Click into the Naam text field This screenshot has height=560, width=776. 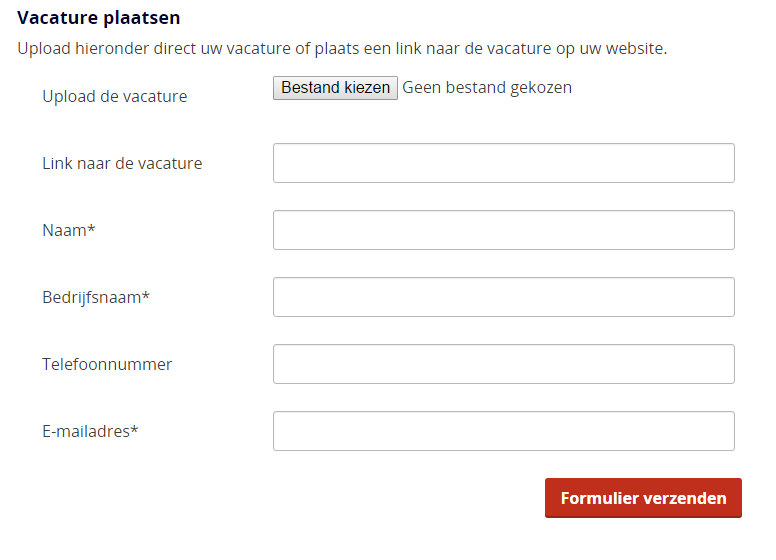point(503,230)
